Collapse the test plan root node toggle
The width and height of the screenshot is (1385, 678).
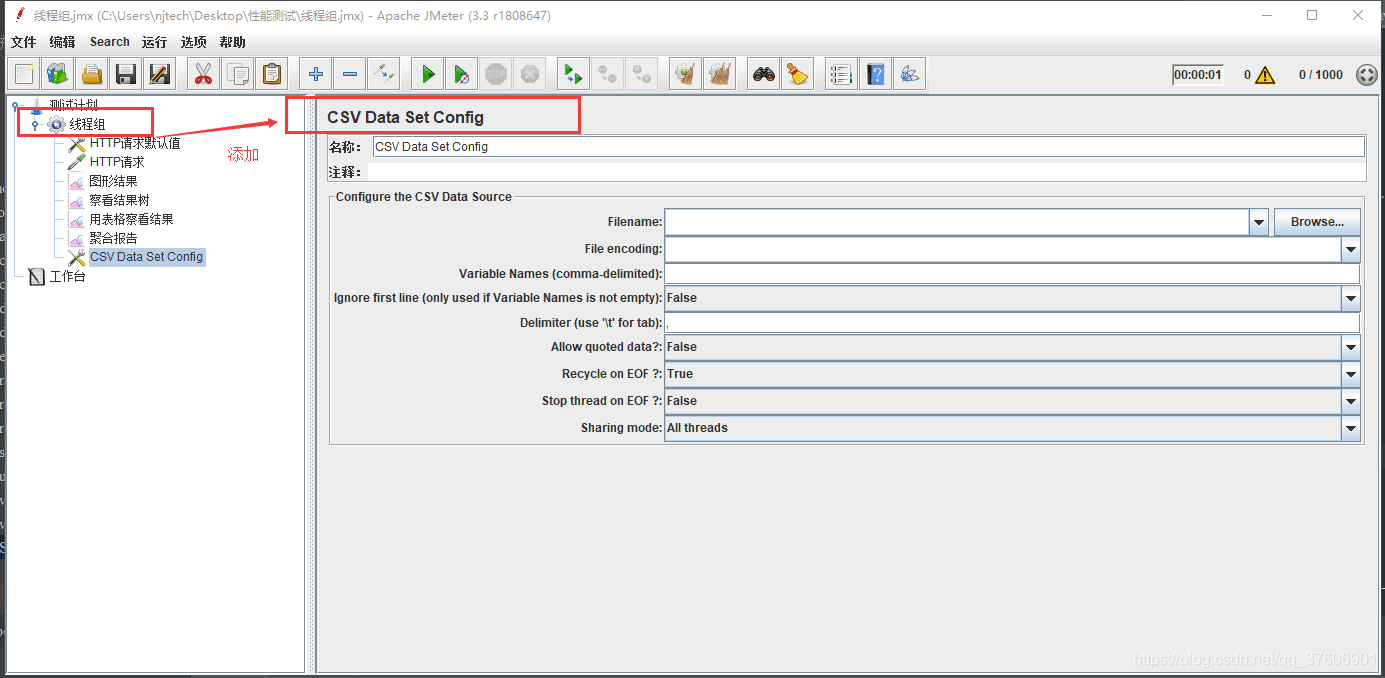click(x=15, y=106)
